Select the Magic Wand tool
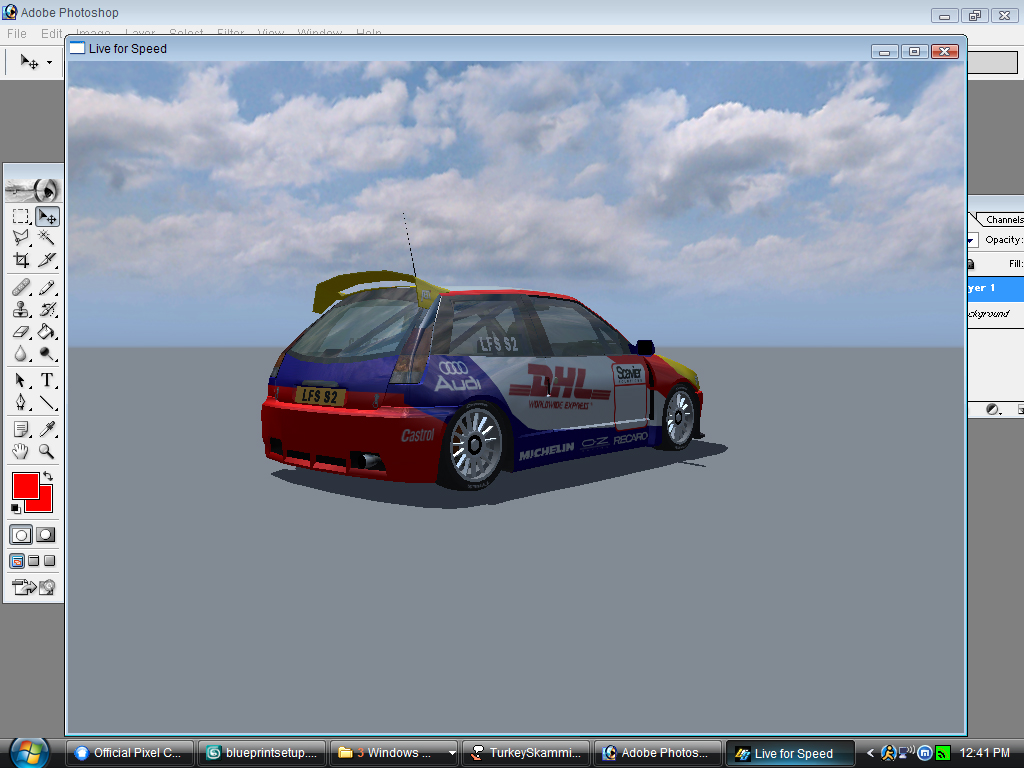Viewport: 1024px width, 768px height. [46, 238]
